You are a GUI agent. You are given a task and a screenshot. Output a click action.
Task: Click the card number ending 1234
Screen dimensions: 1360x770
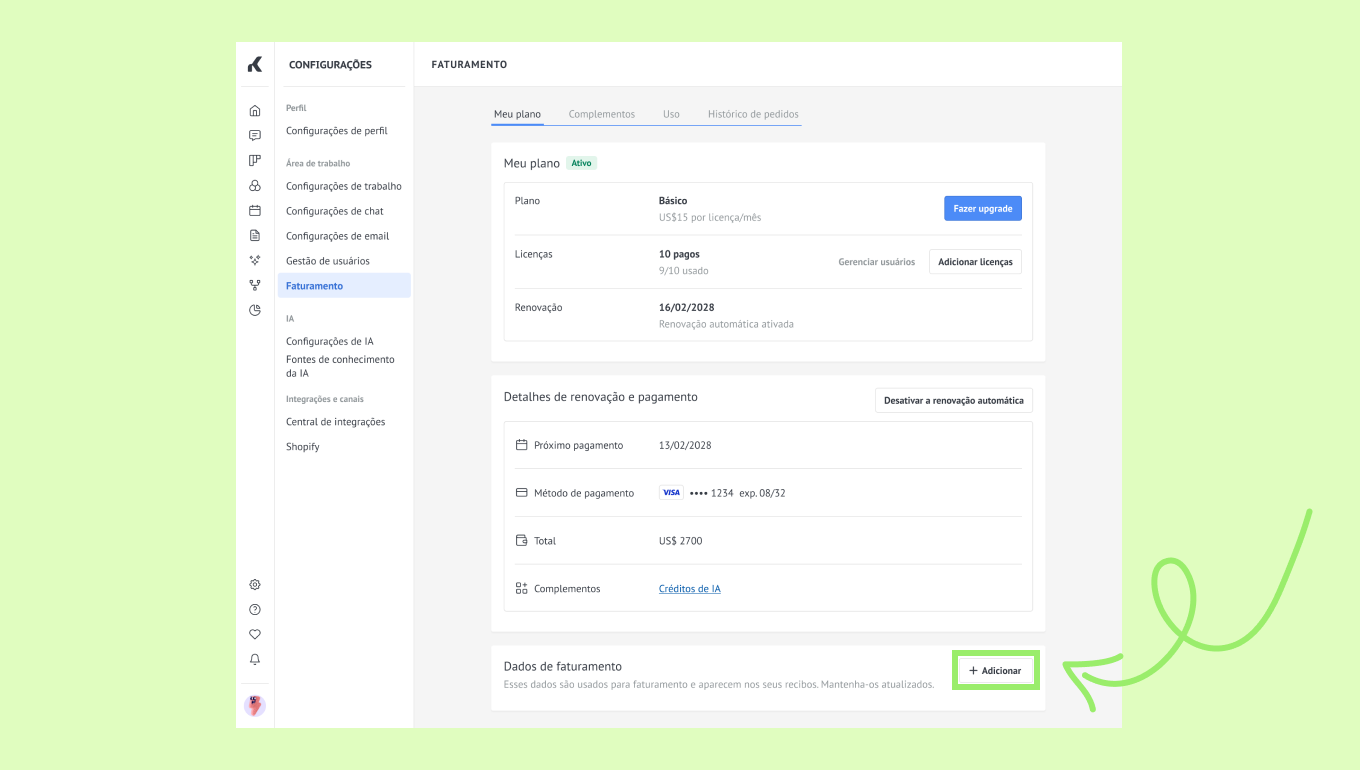712,493
